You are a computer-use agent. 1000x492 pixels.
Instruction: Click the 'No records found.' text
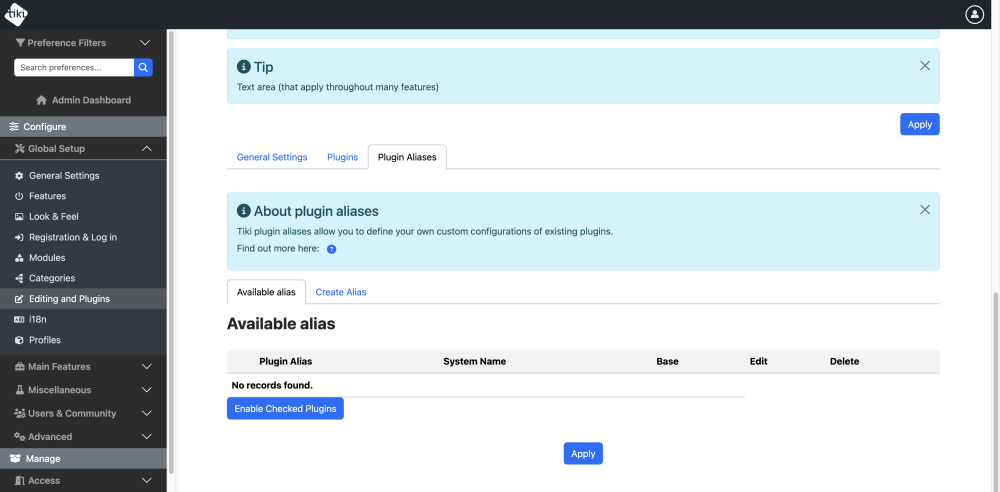(x=272, y=385)
